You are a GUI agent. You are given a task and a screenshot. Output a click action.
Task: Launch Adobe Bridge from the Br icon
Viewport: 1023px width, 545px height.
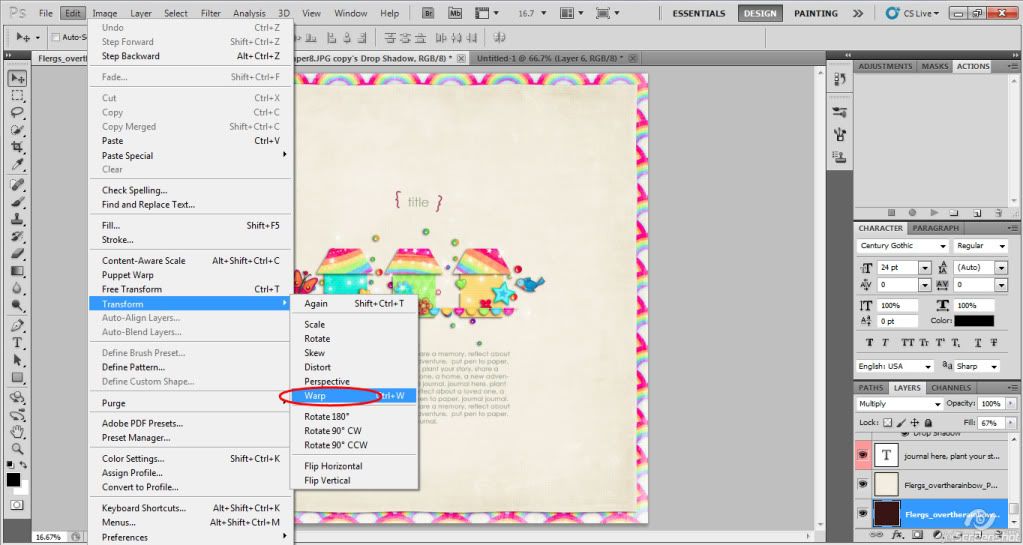(428, 13)
